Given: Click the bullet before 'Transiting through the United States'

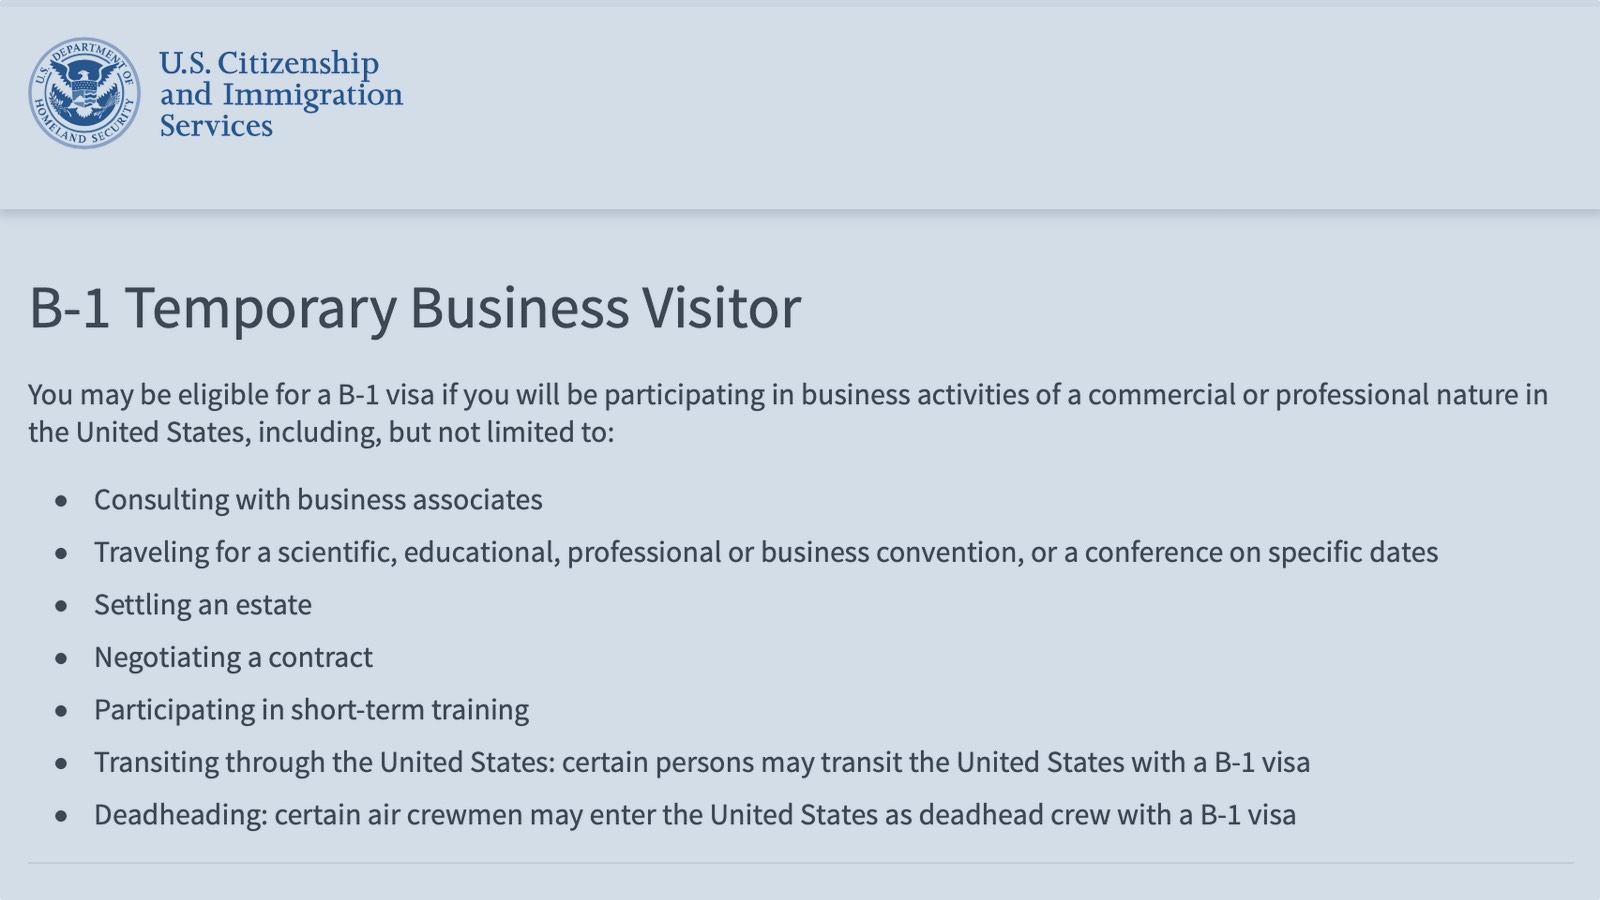Looking at the screenshot, I should click(62, 763).
